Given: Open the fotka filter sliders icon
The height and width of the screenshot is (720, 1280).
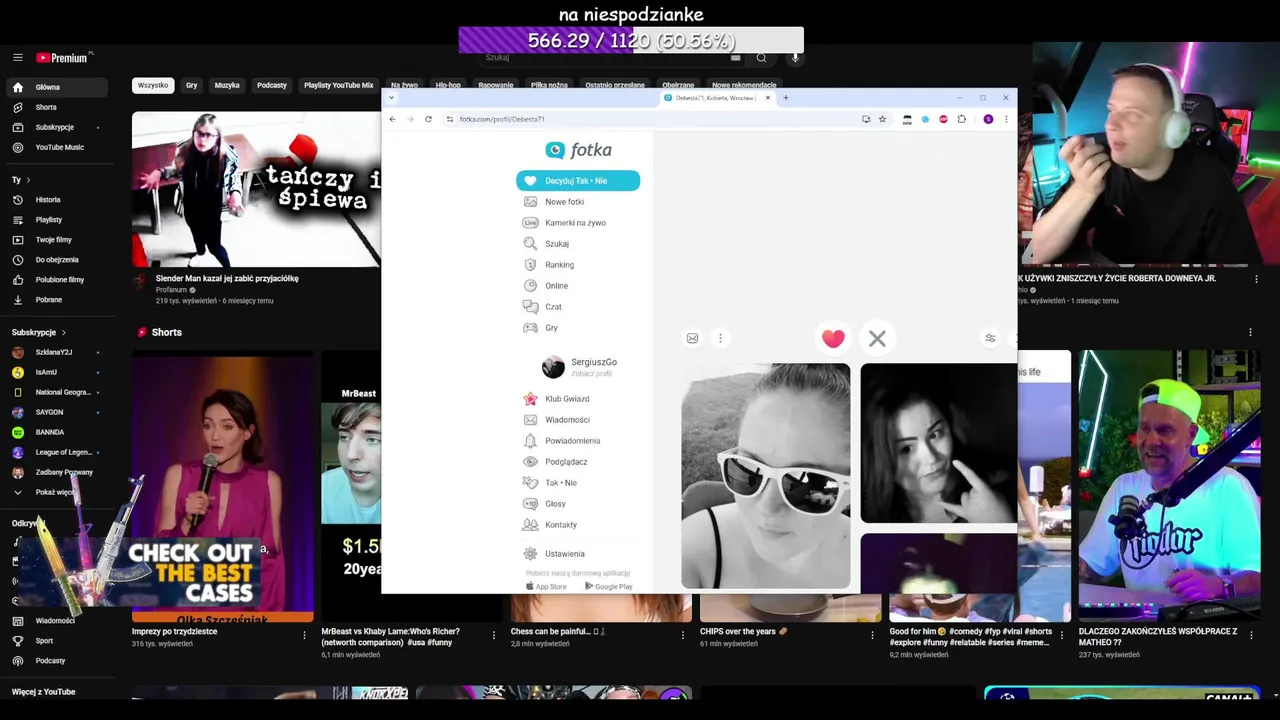Looking at the screenshot, I should (x=990, y=338).
